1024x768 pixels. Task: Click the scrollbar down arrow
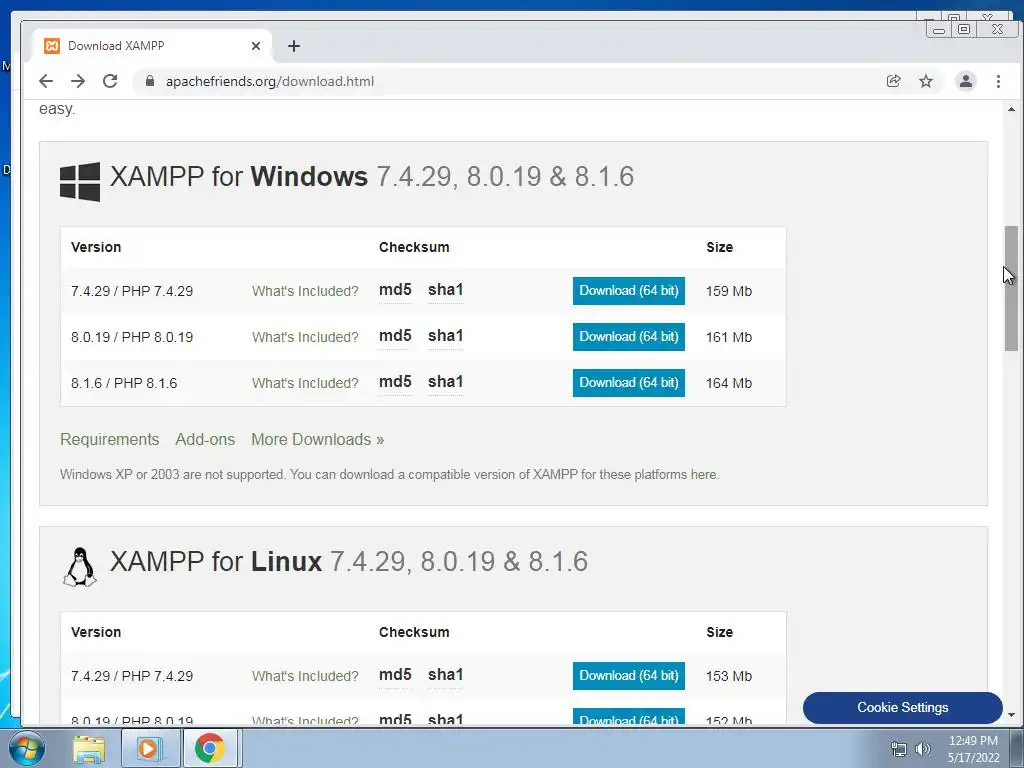coord(1011,715)
